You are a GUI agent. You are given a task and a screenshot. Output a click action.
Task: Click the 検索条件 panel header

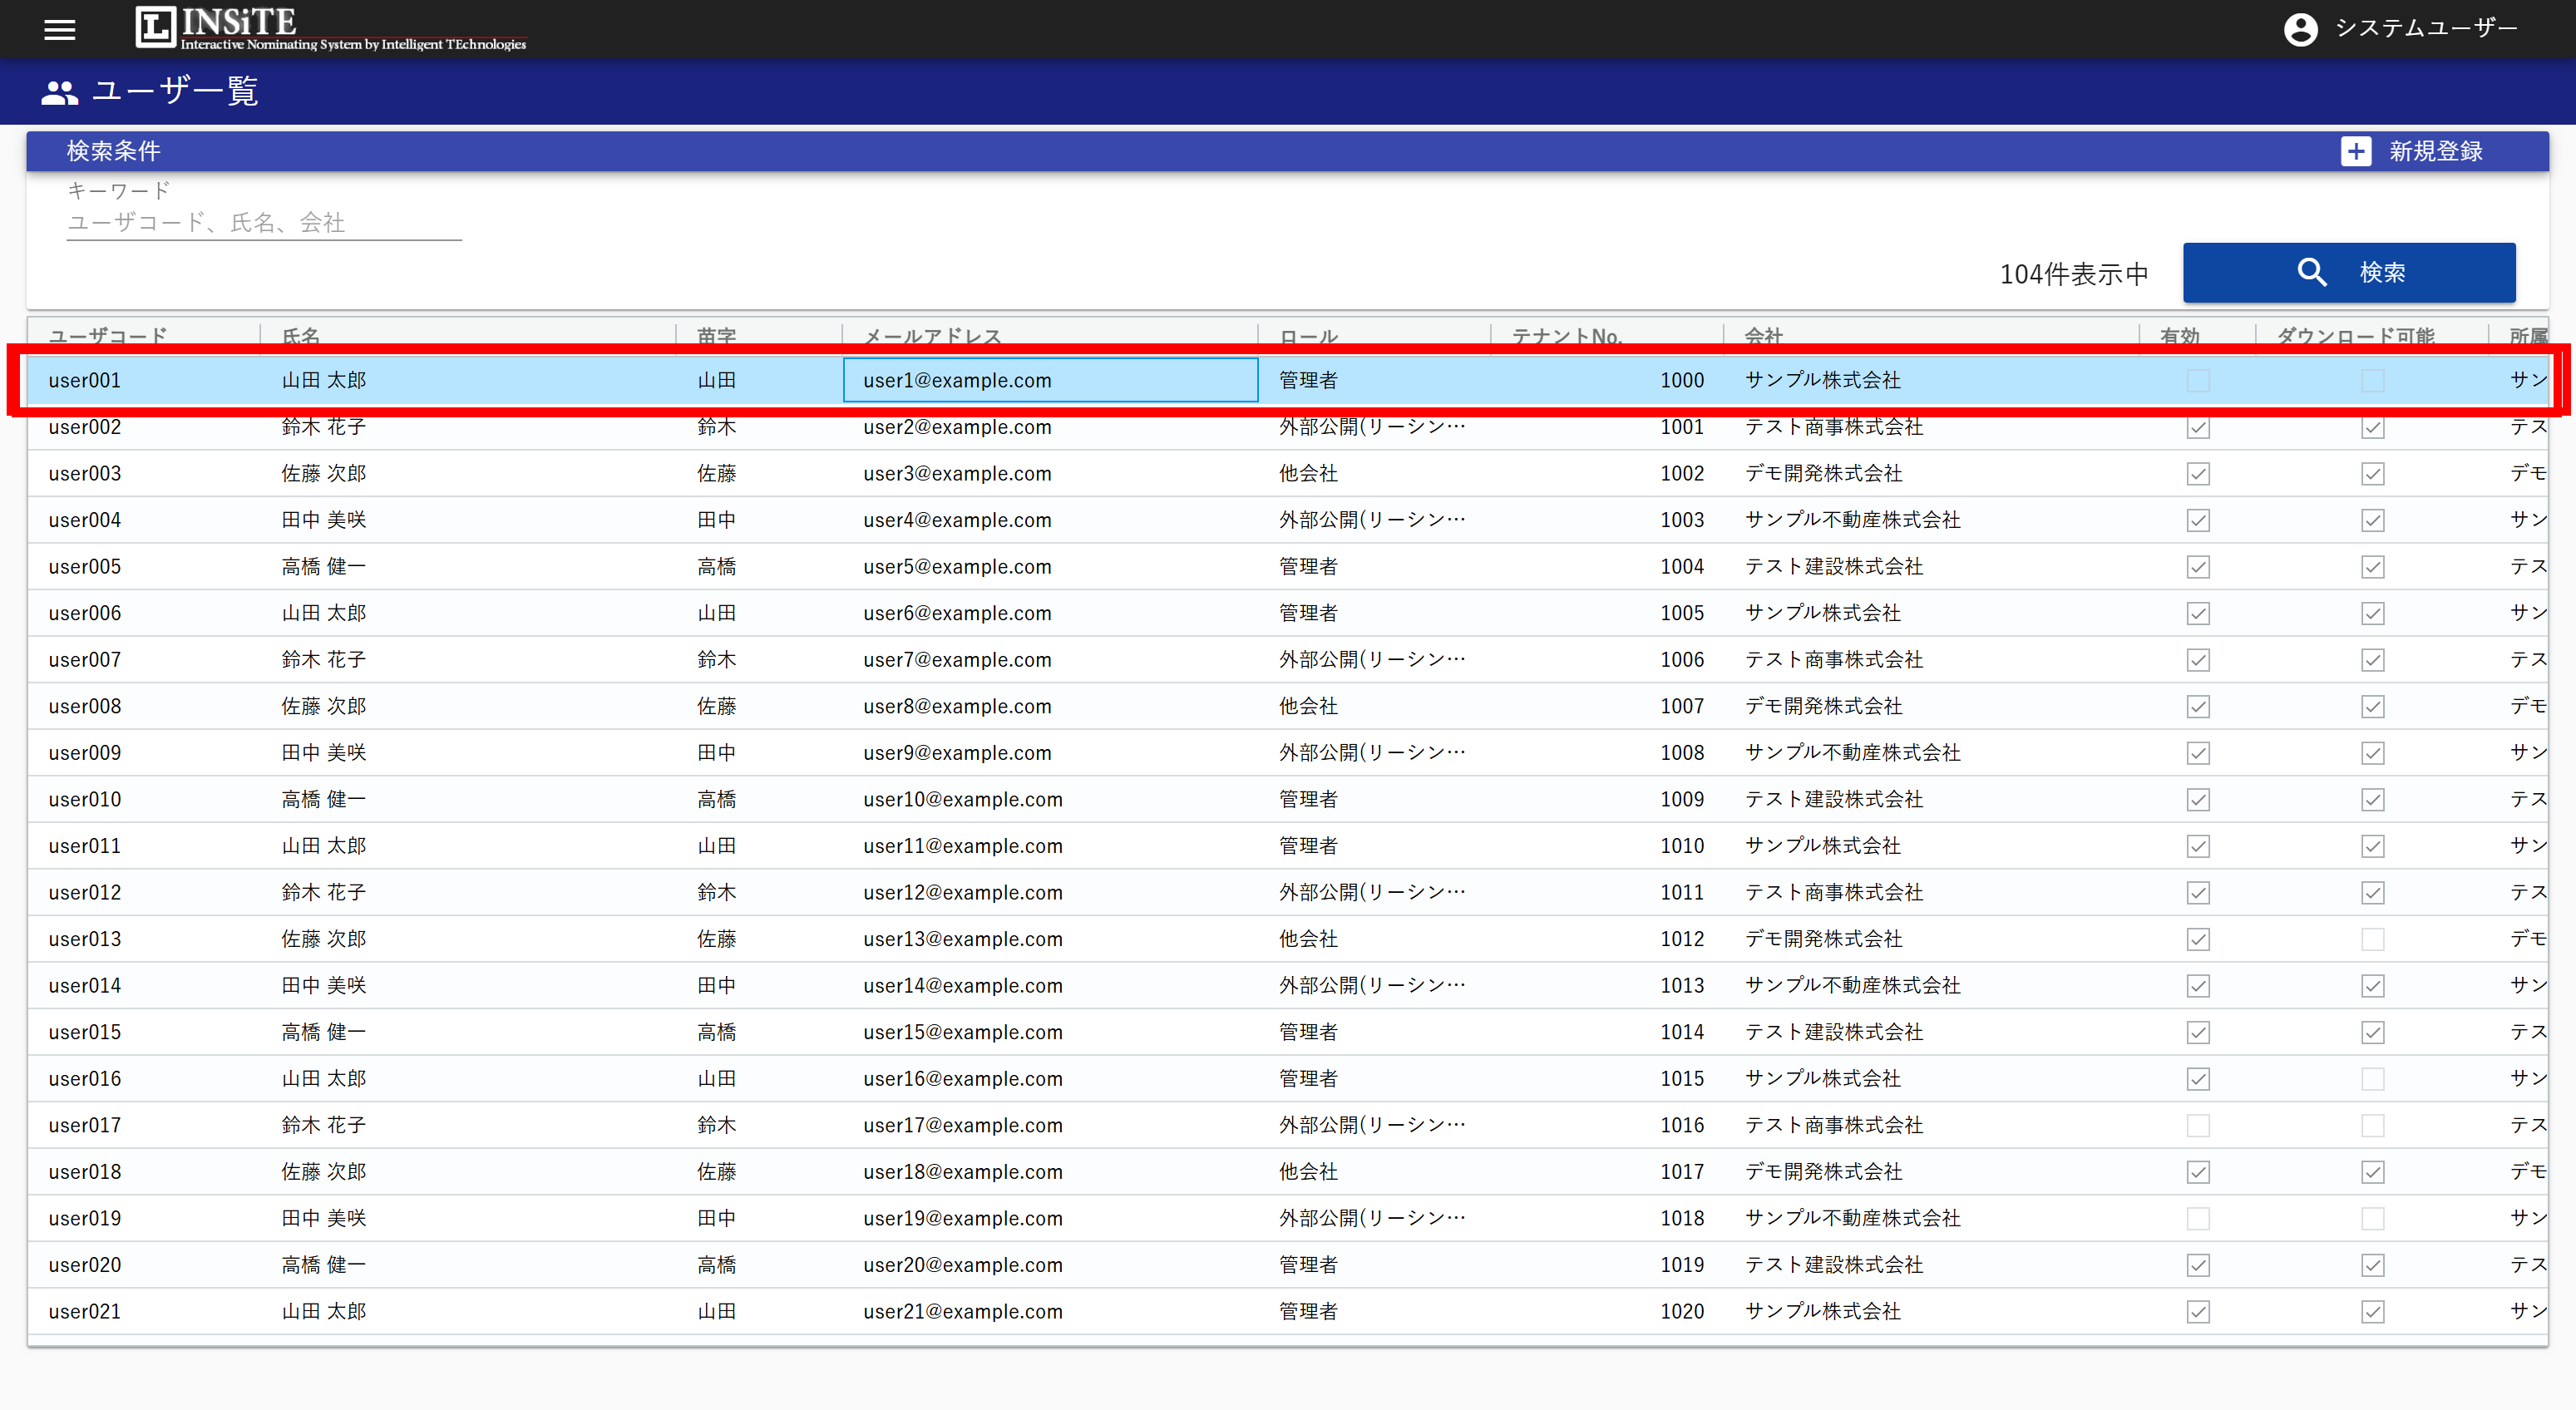[x=114, y=151]
